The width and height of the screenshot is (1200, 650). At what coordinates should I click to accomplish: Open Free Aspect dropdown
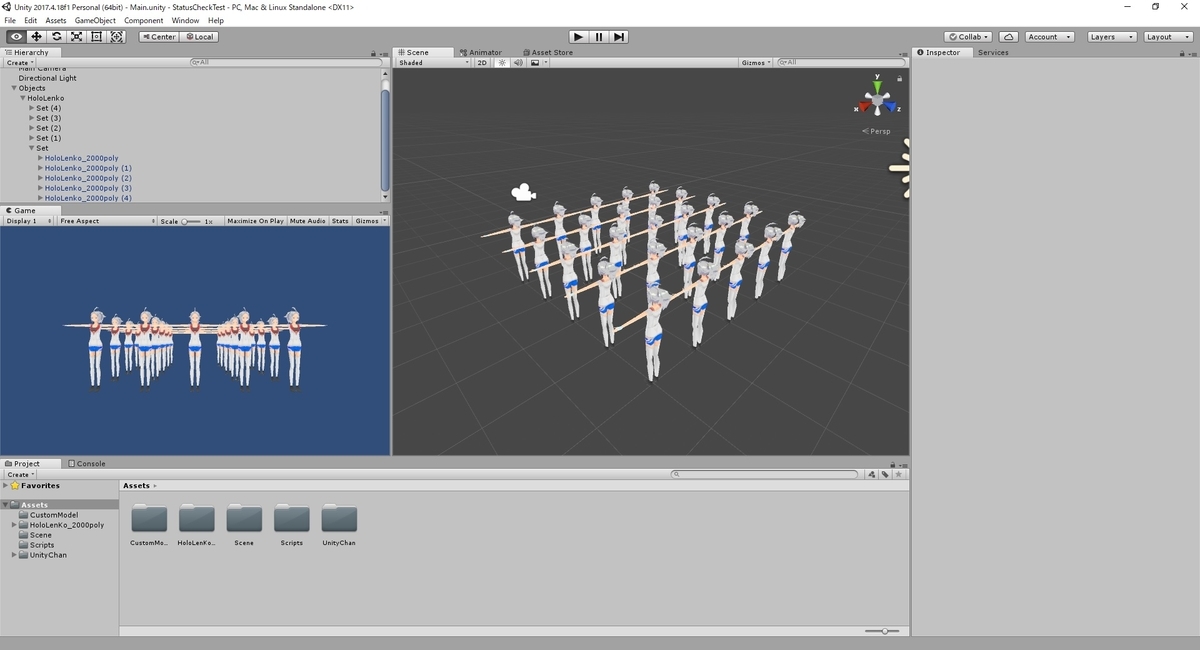pos(105,221)
